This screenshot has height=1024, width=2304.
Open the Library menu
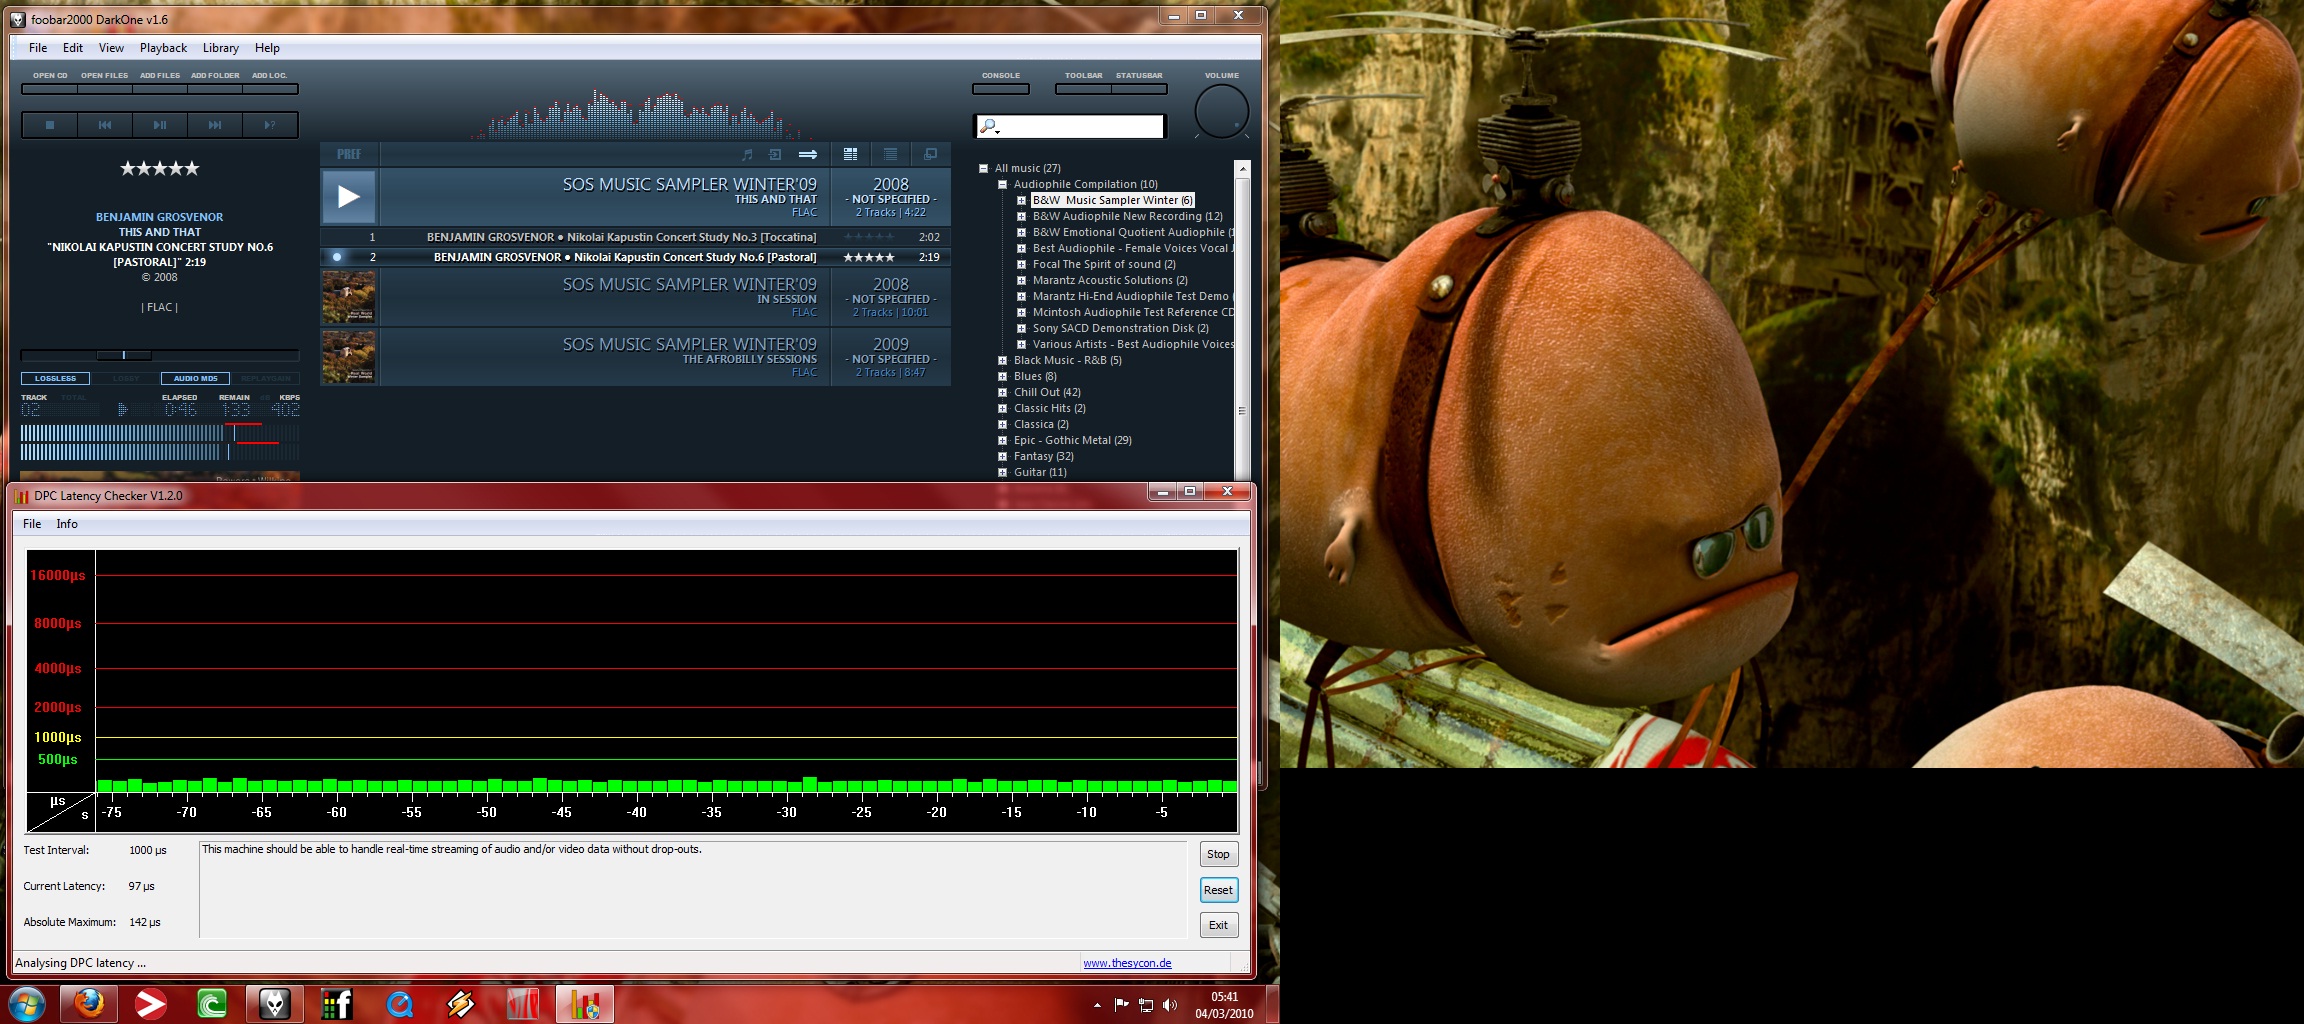pos(220,48)
